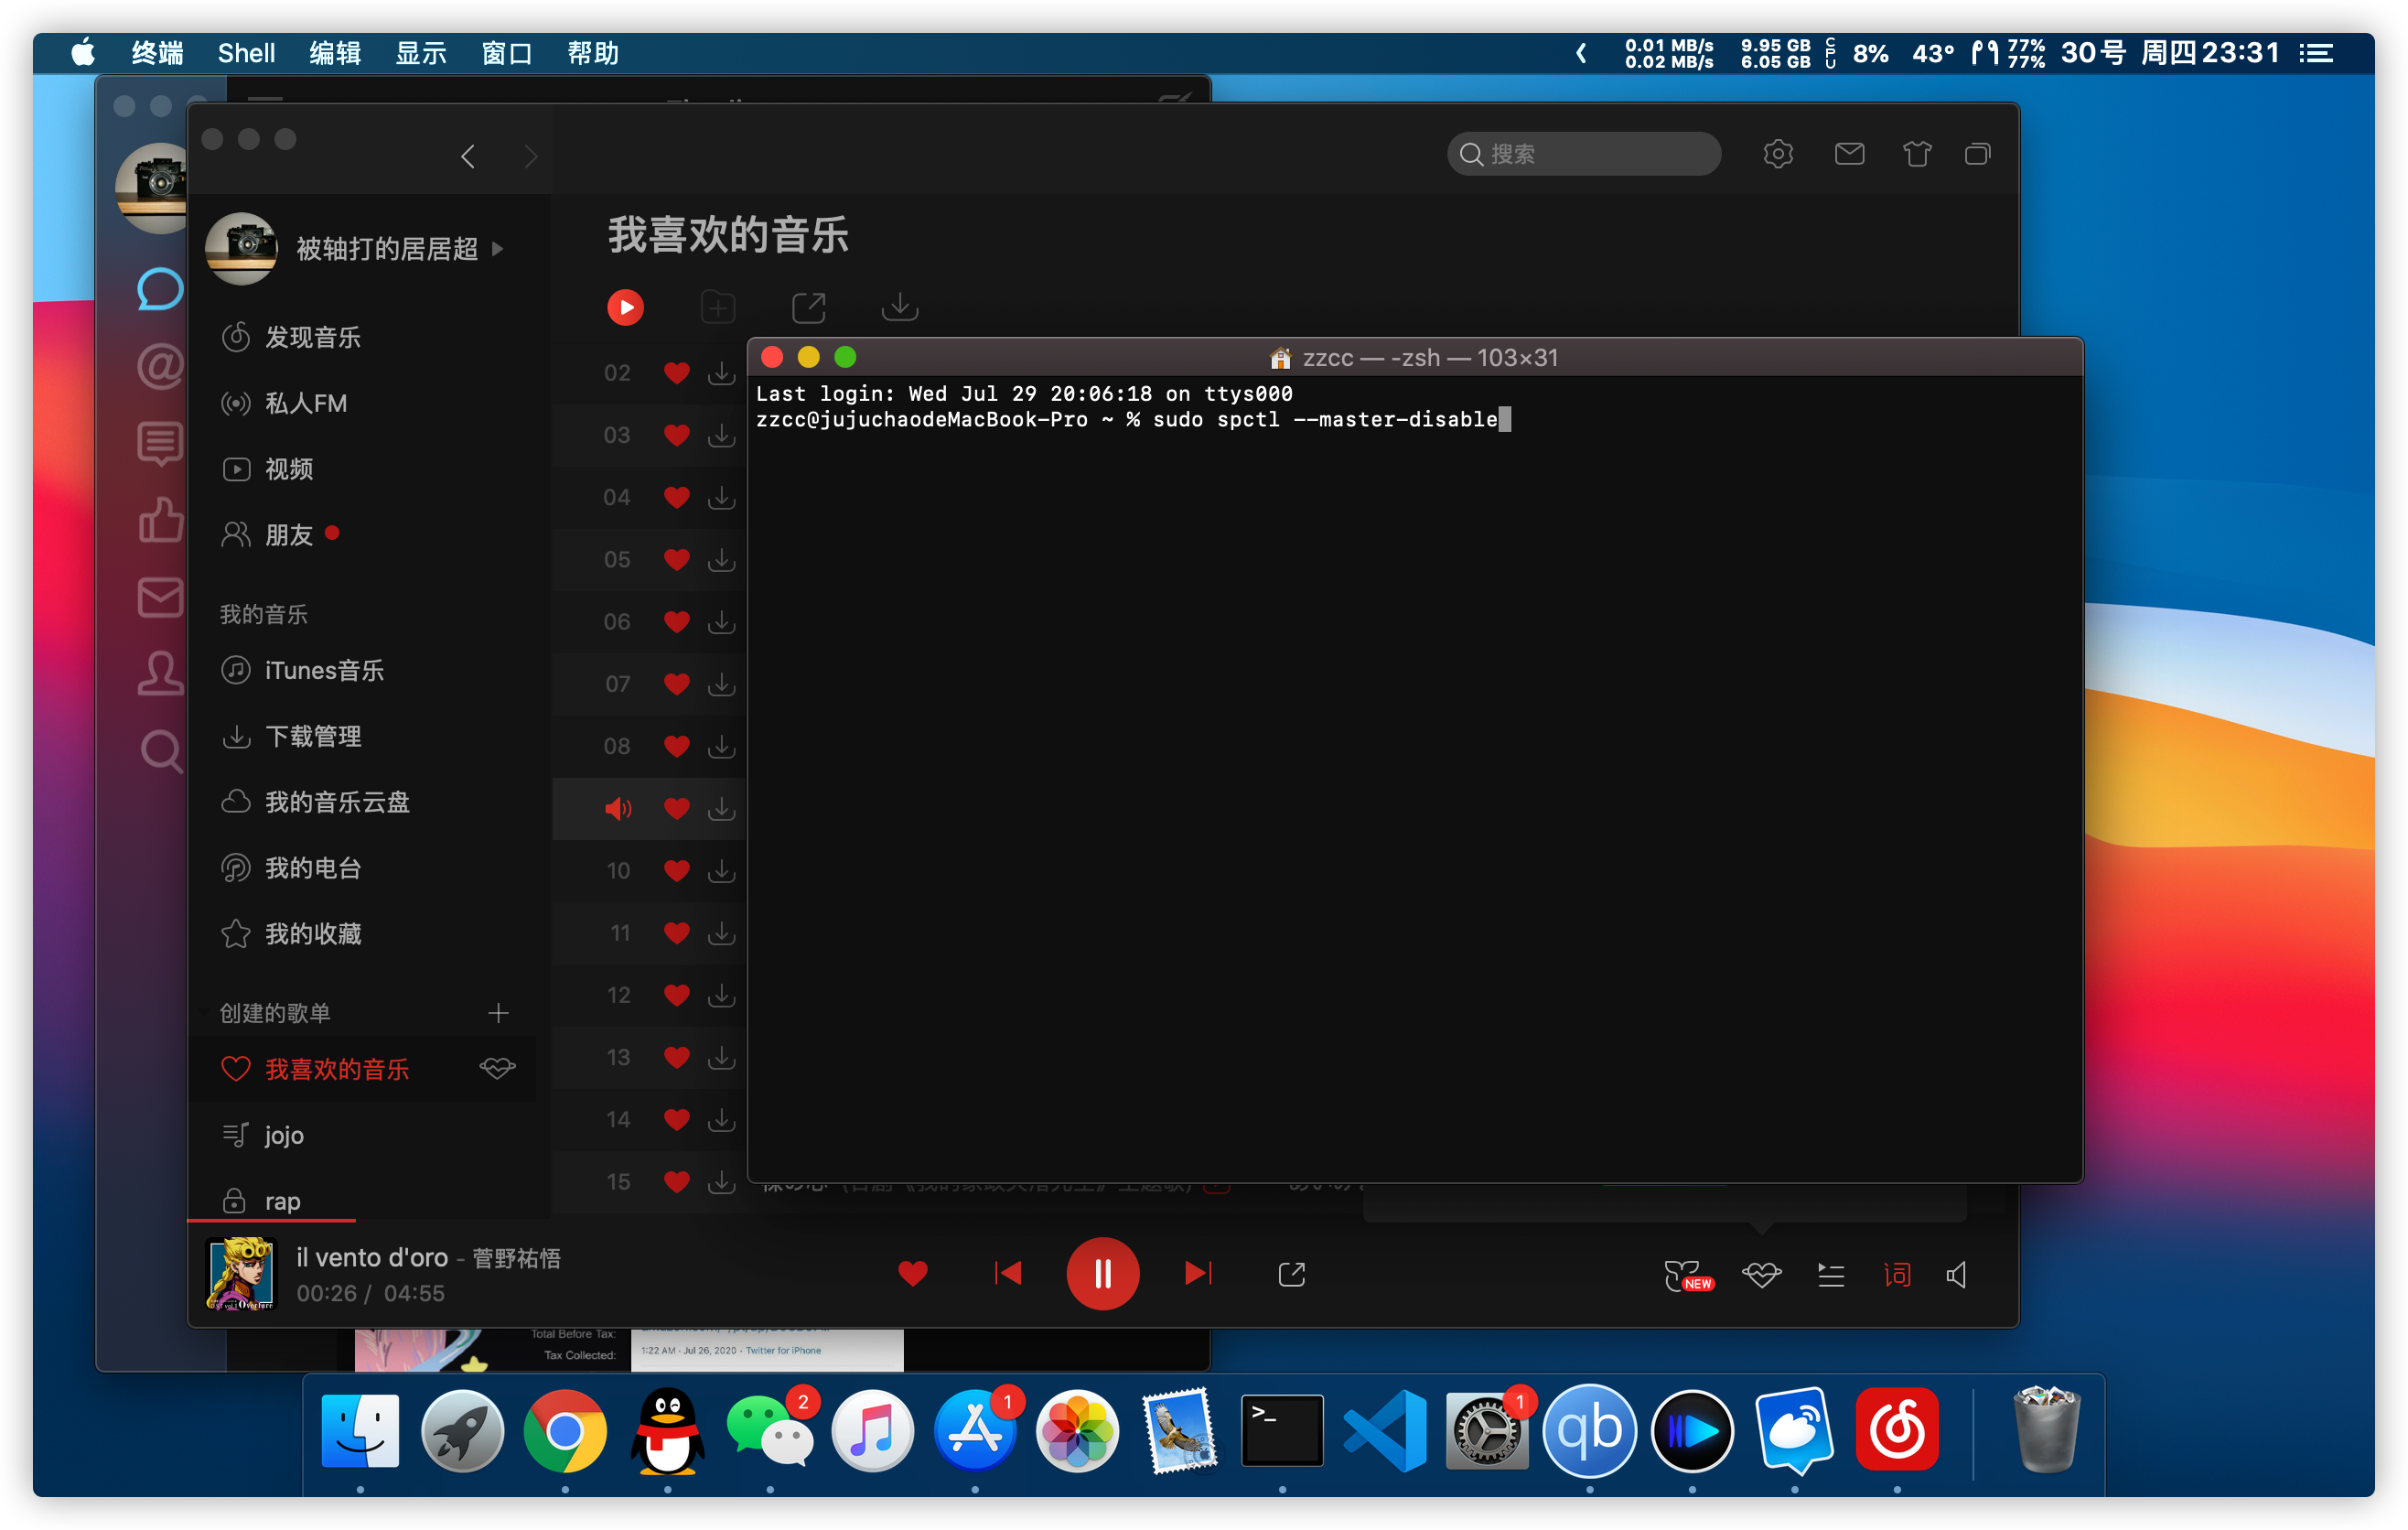
Task: Unlike song in row 11
Action: pos(676,933)
